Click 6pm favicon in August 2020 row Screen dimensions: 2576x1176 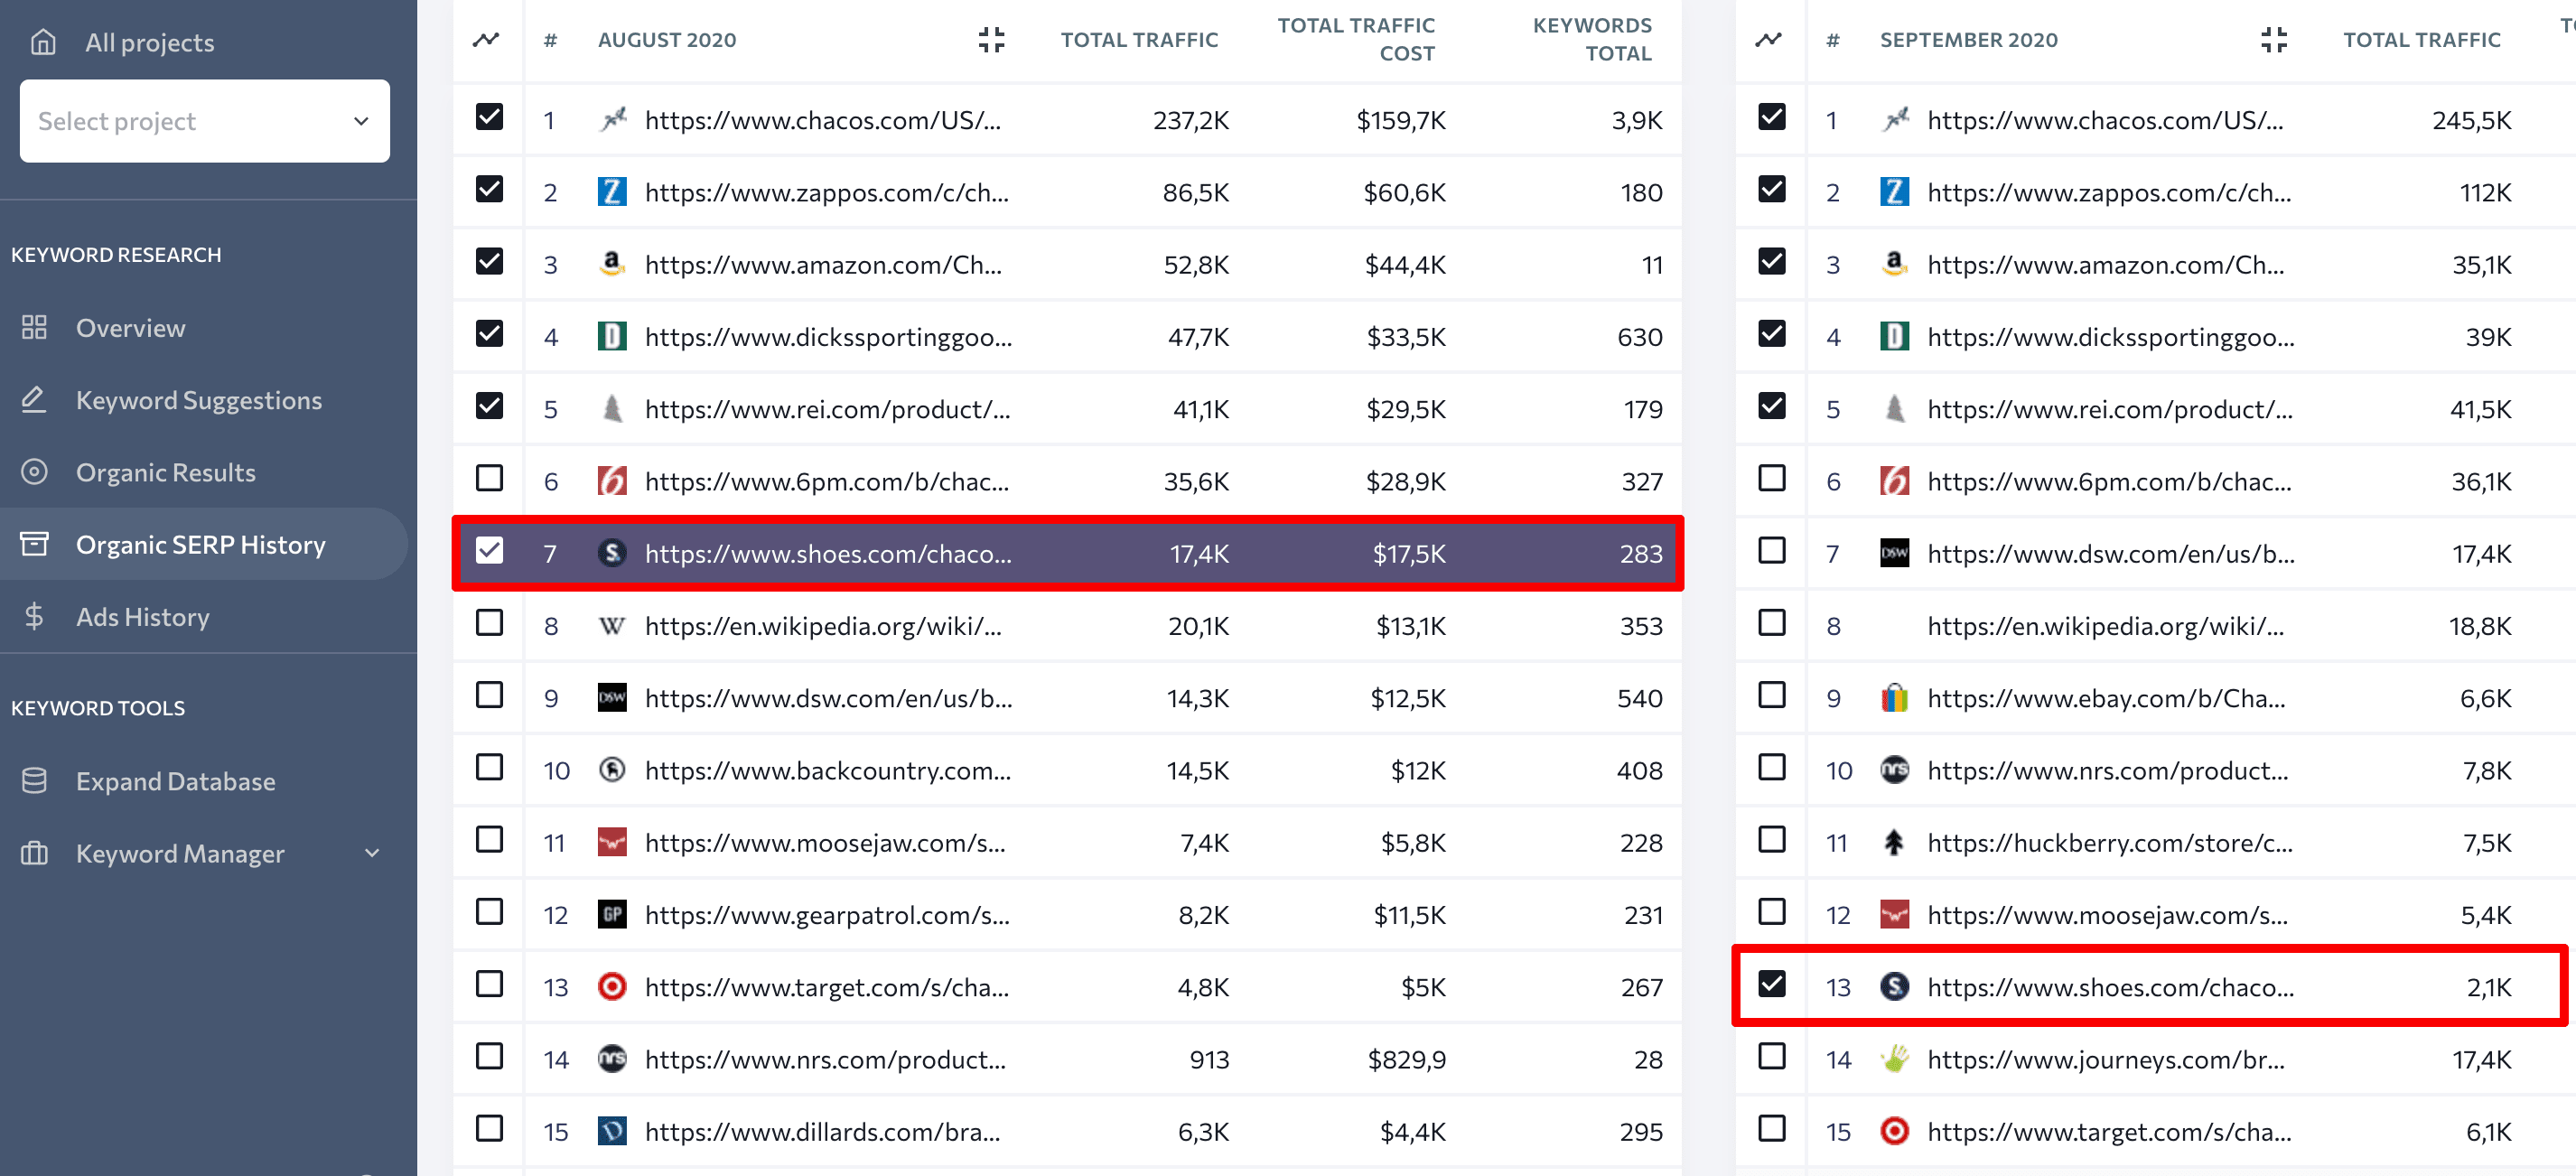click(612, 481)
